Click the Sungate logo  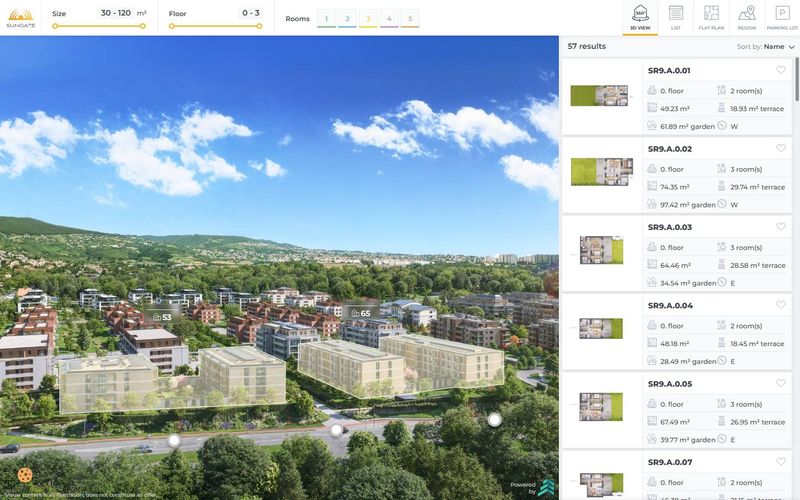(20, 18)
